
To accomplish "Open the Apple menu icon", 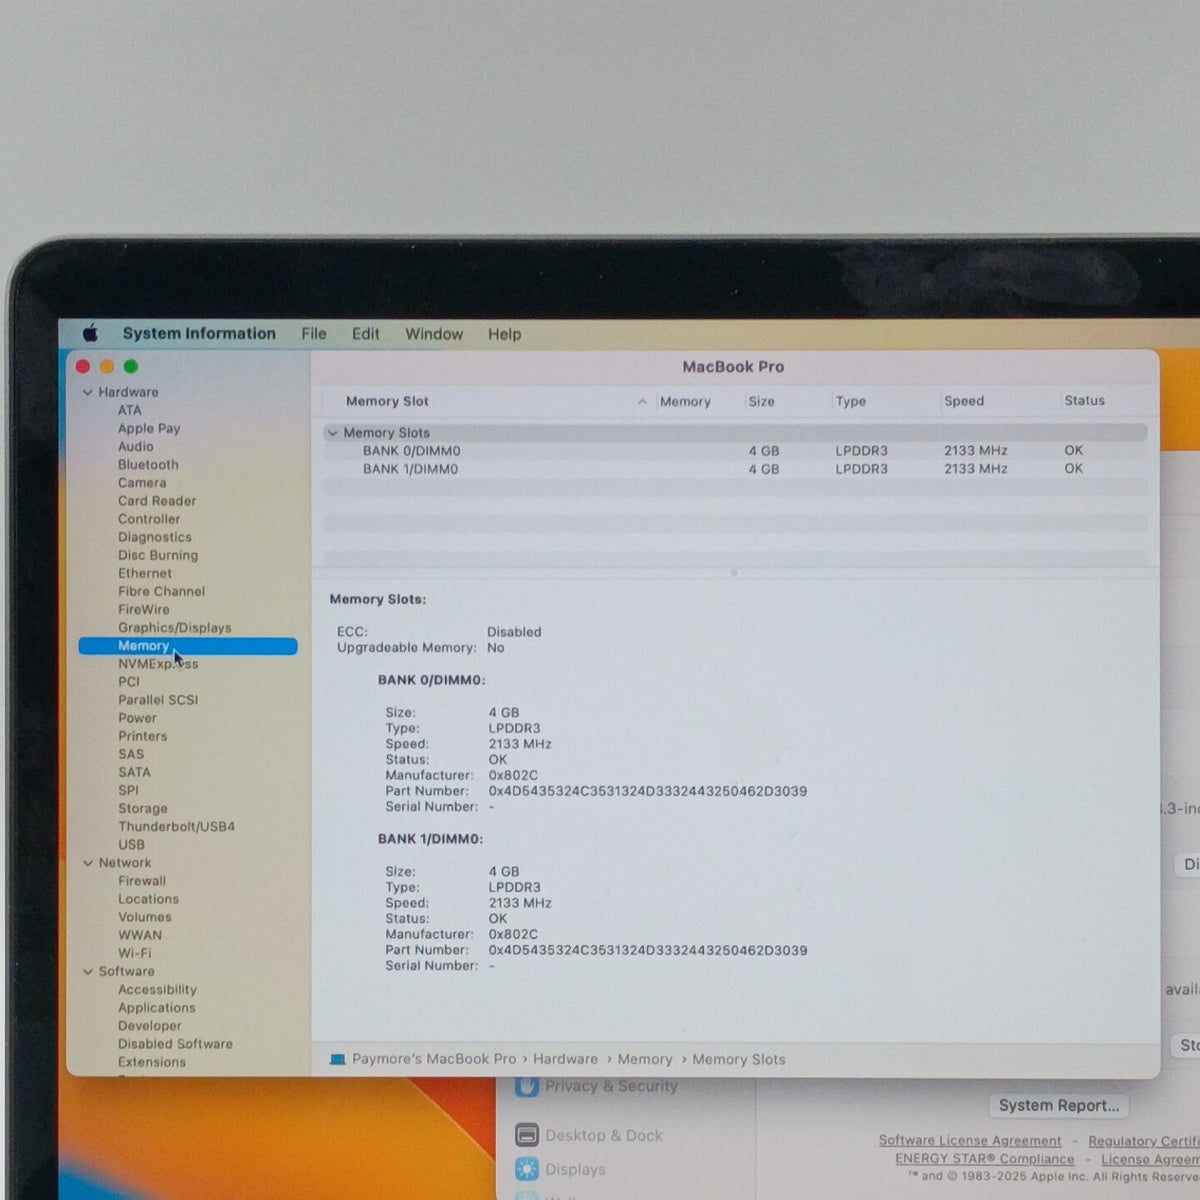I will (x=90, y=333).
